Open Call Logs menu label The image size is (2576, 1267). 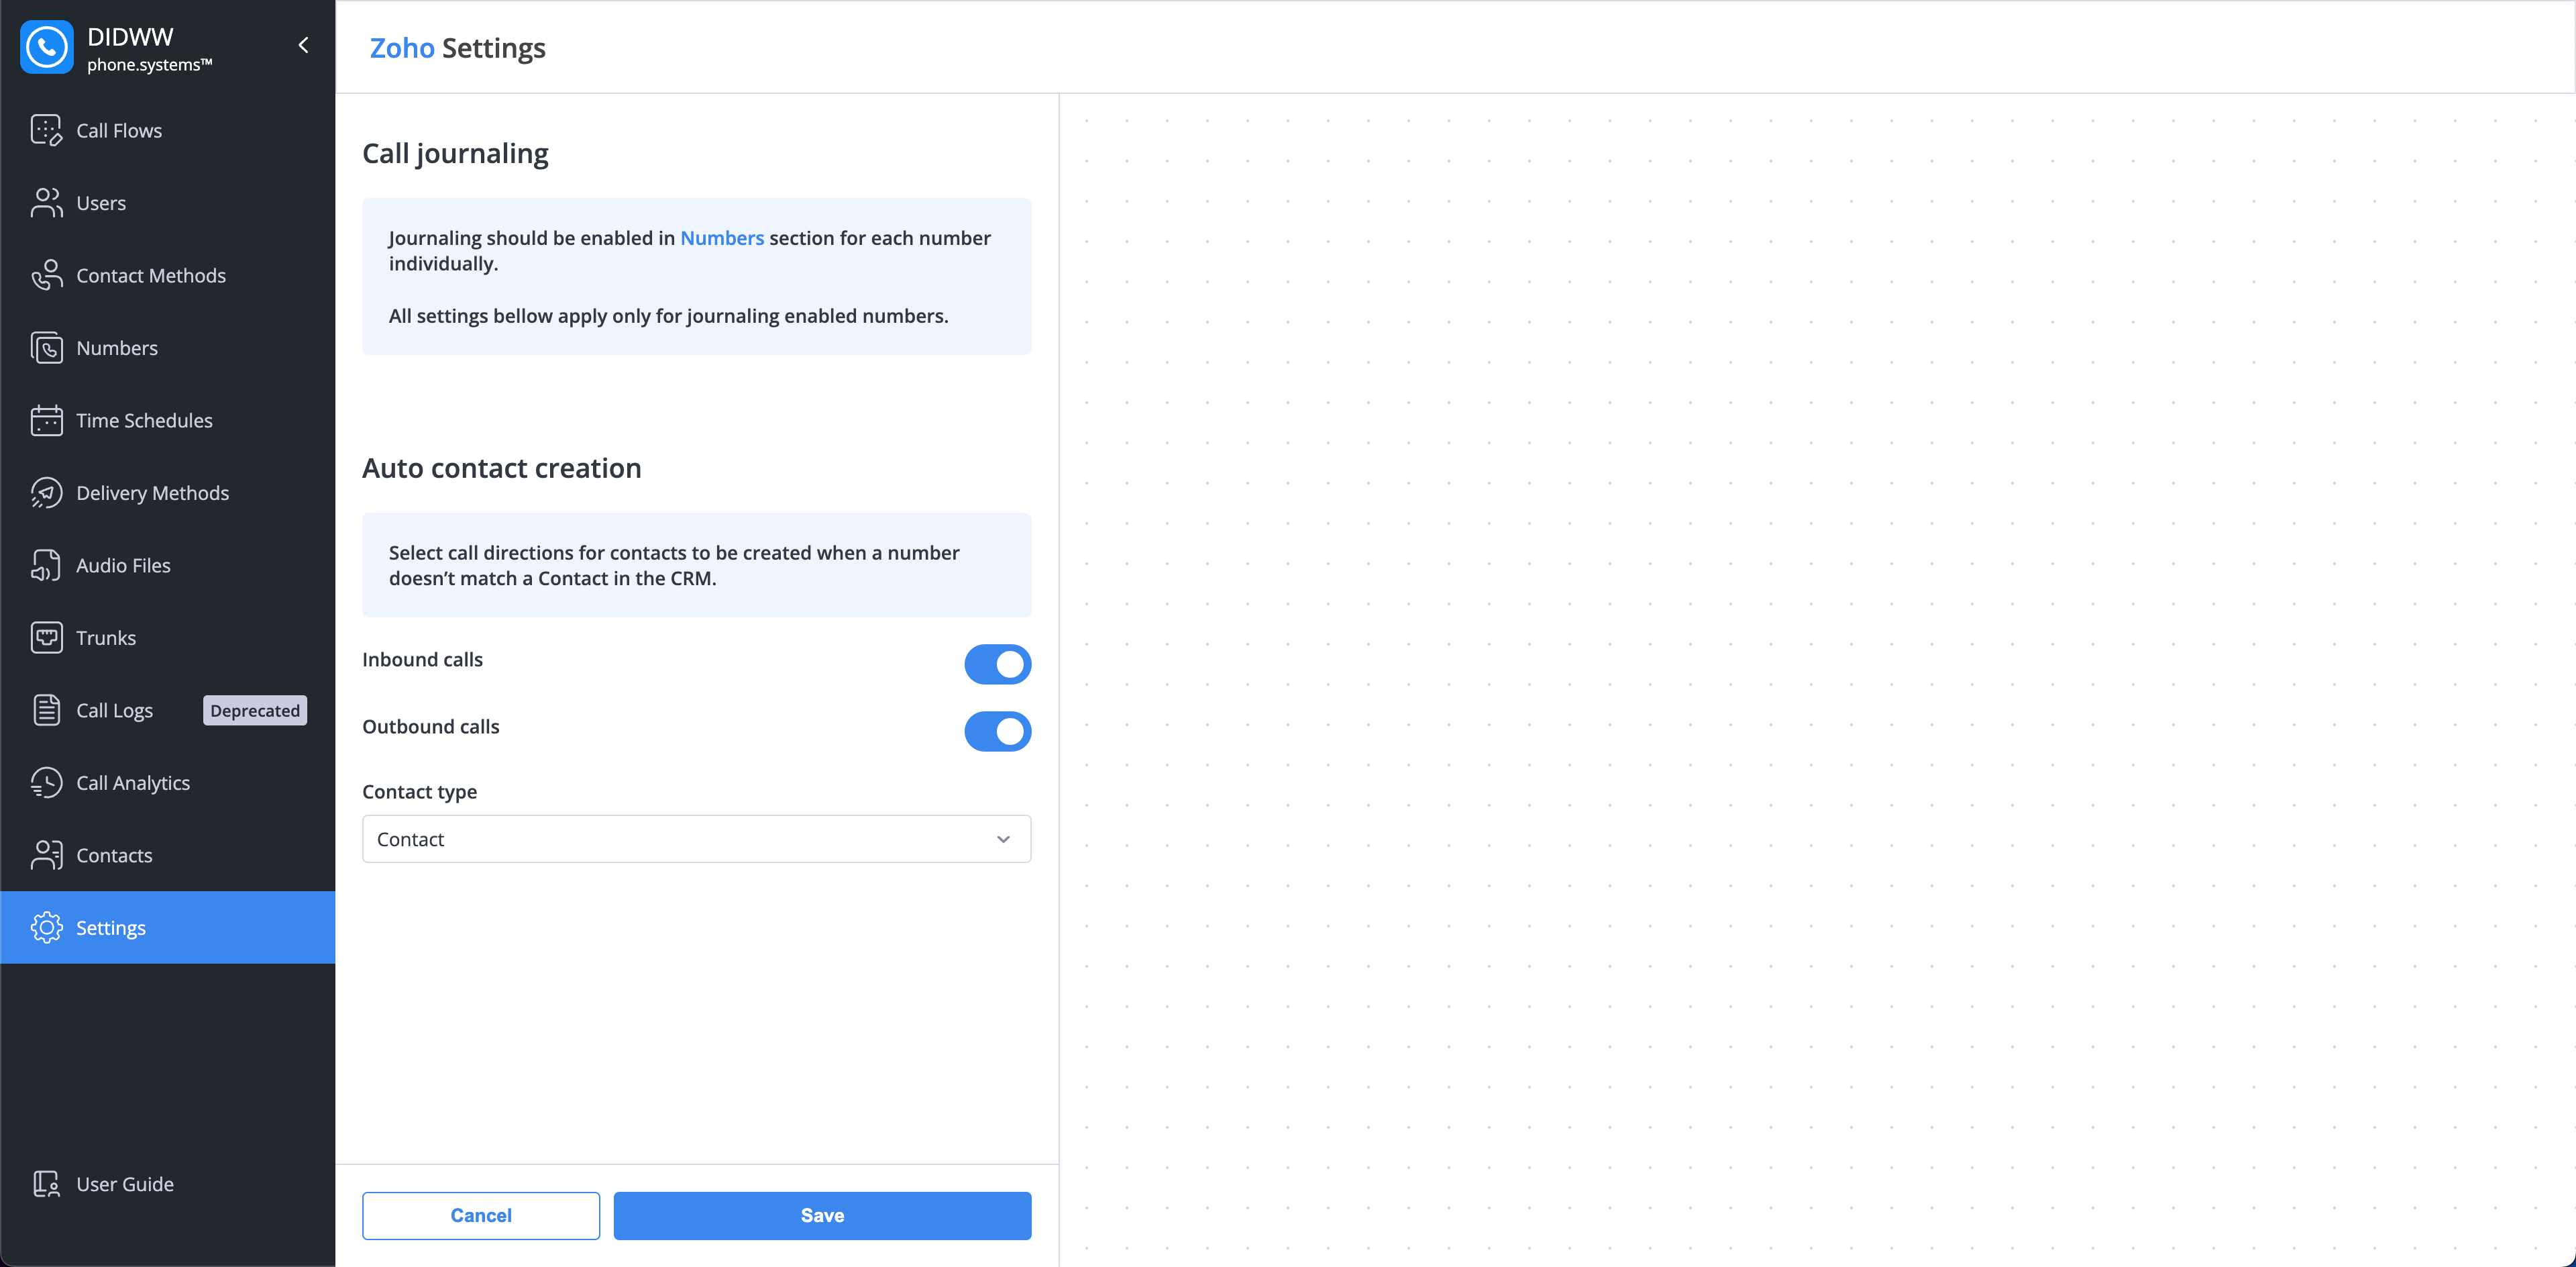pyautogui.click(x=114, y=711)
